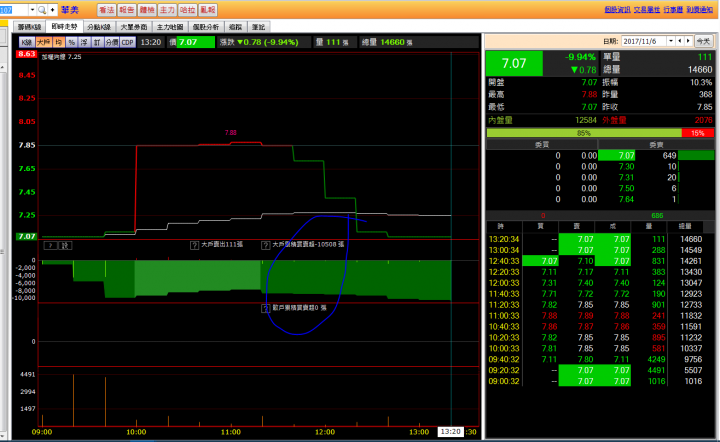This screenshot has width=720, height=442.
Task: Click help icon next to 大戶累積買賣超-10508
Action: tap(265, 246)
